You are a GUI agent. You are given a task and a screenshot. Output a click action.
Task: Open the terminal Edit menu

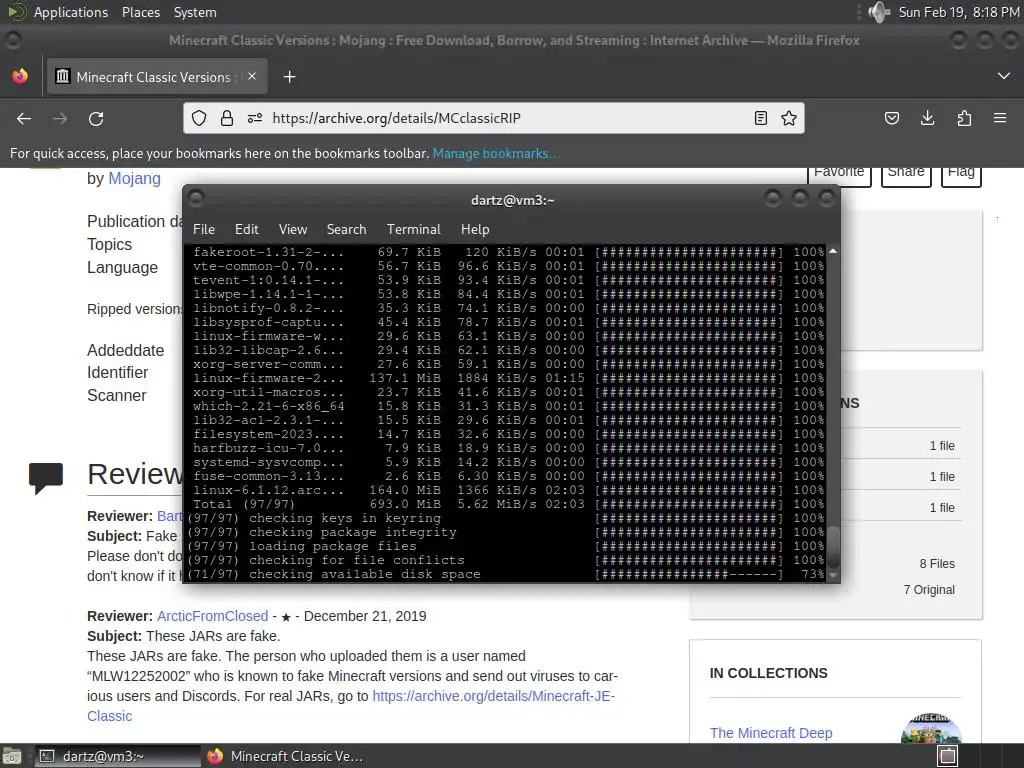247,229
